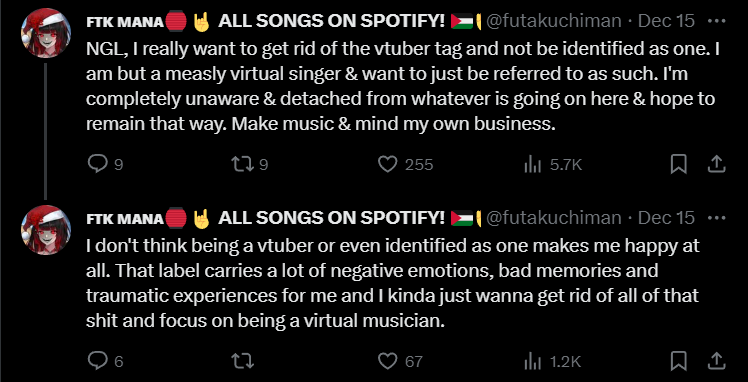Bookmark the first tweet about vtuber tag
Screen dimensions: 748x382
[678, 165]
